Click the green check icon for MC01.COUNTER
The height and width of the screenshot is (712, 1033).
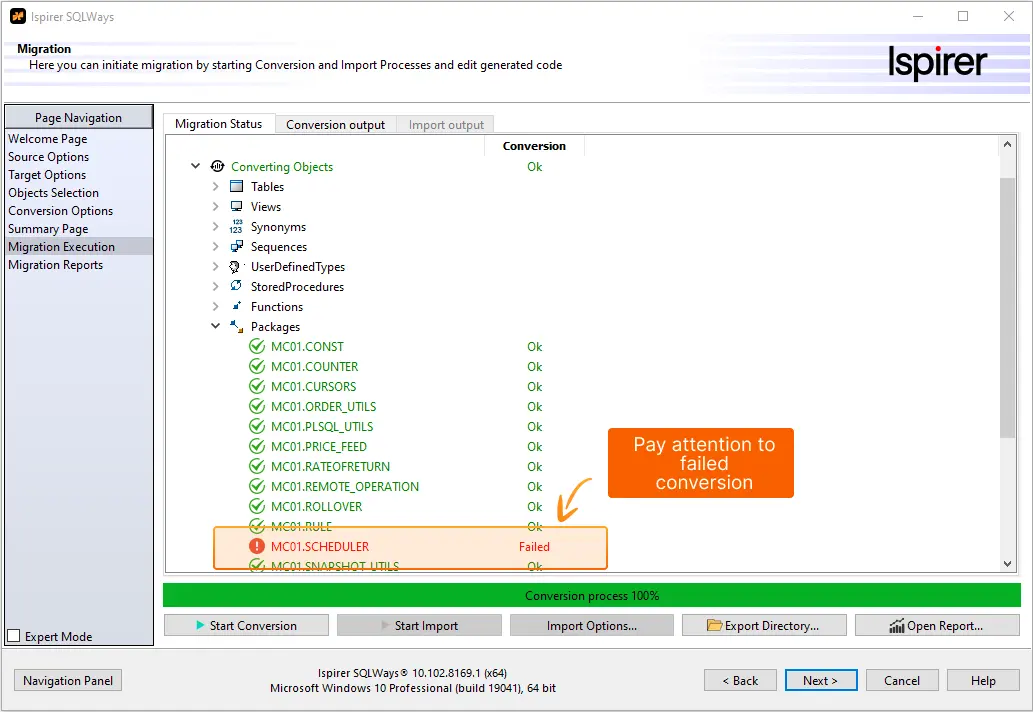[257, 366]
